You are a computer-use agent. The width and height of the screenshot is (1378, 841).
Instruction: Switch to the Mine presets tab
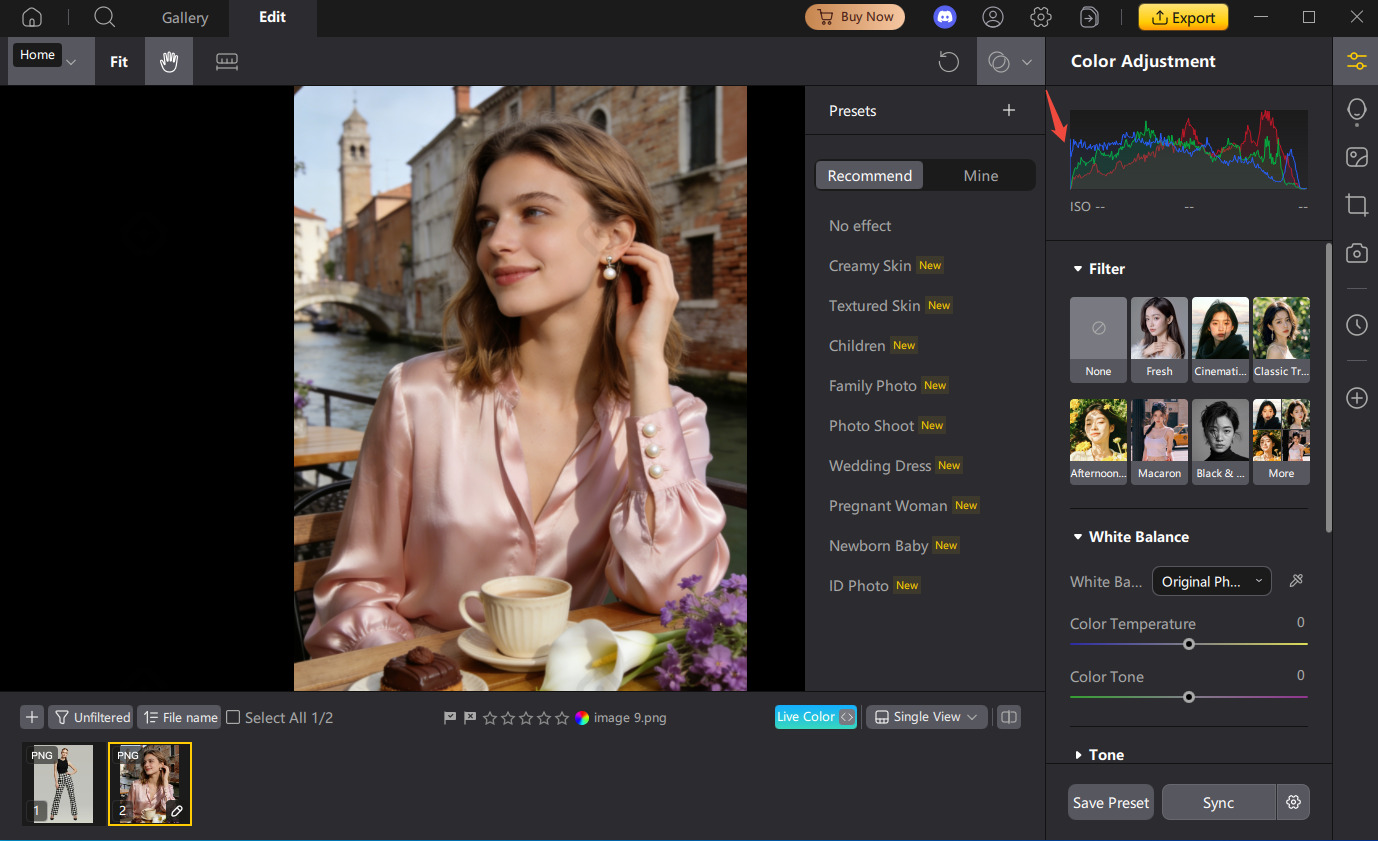980,176
